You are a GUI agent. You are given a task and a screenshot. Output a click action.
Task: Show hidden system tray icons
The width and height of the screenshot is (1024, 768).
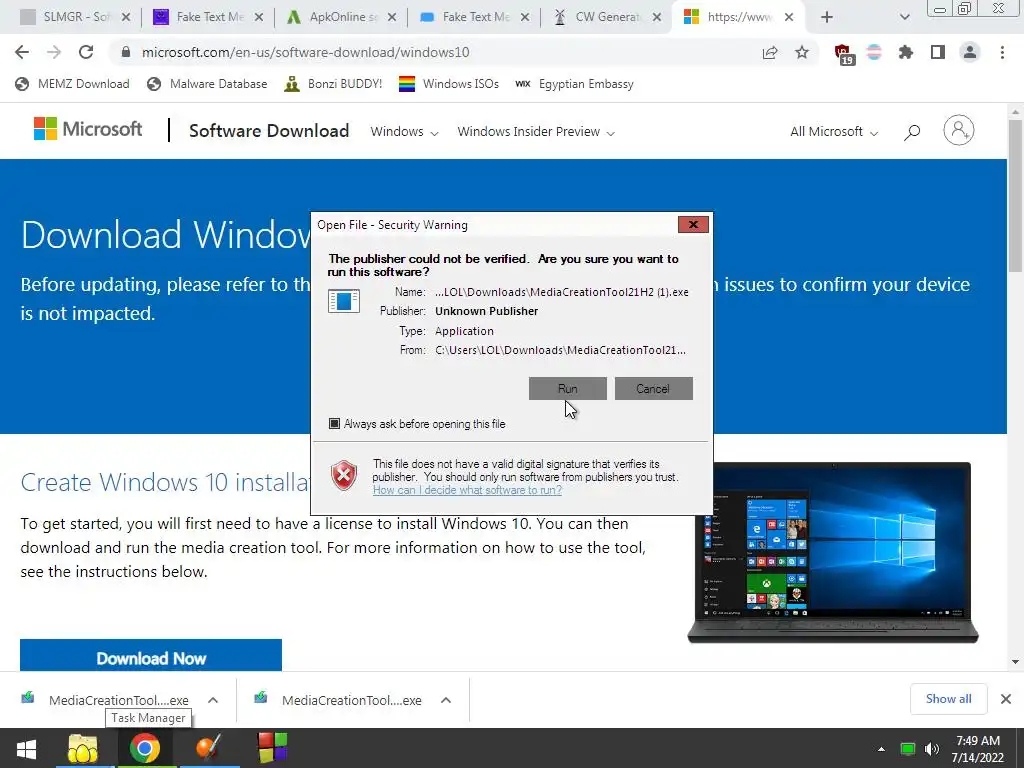pos(881,749)
